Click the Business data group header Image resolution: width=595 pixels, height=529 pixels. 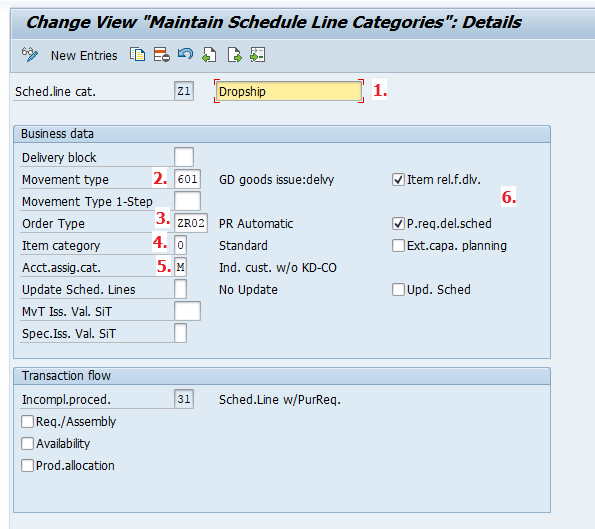pos(282,134)
